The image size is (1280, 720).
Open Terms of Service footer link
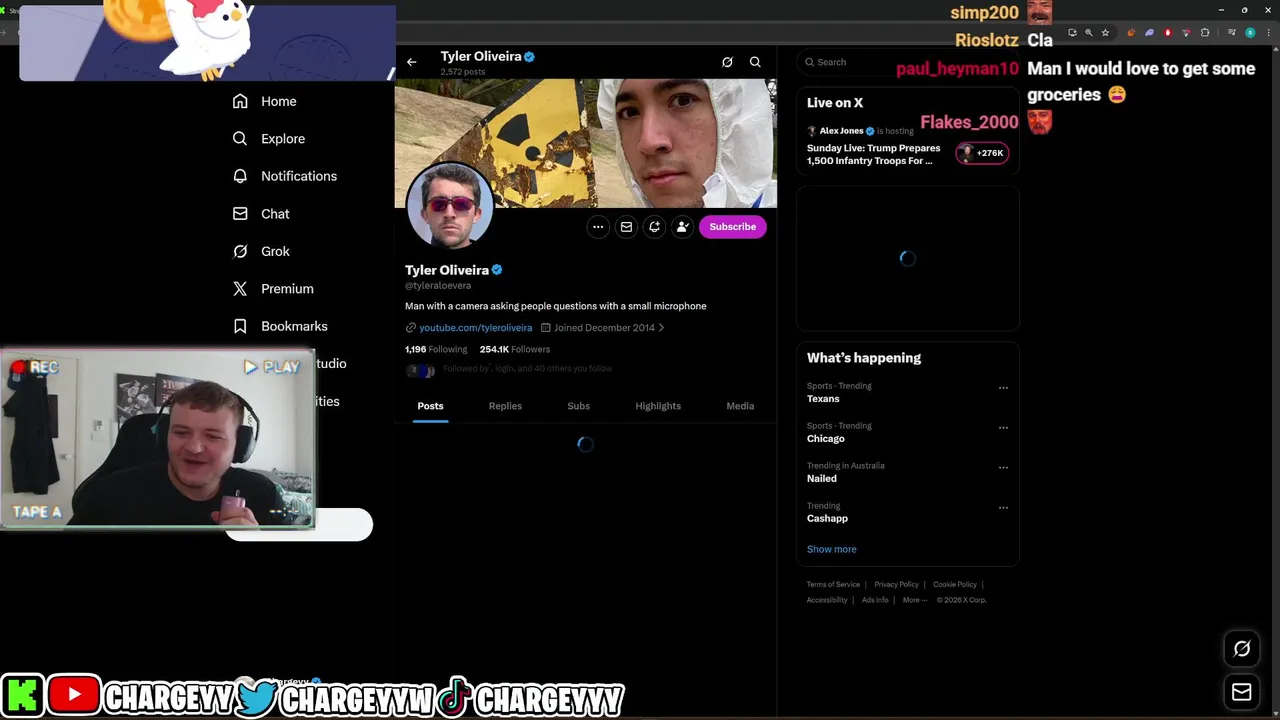[x=833, y=584]
